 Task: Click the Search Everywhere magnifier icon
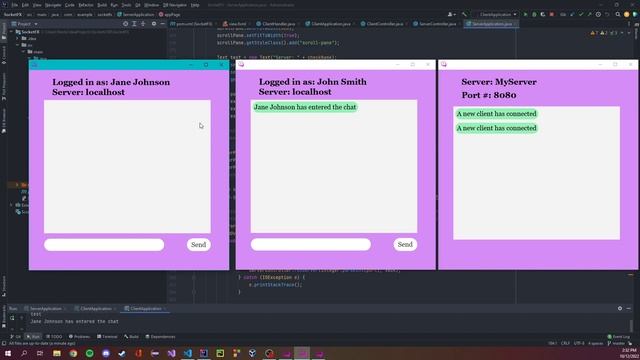click(618, 14)
